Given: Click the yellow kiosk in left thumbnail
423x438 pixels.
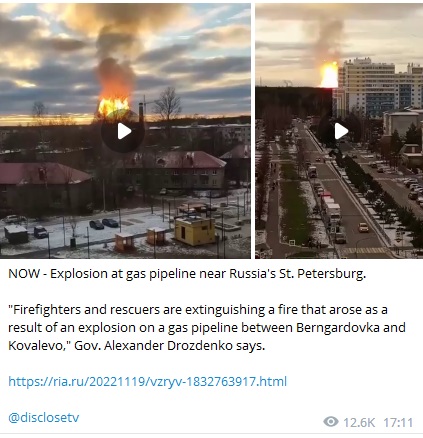Looking at the screenshot, I should point(195,231).
